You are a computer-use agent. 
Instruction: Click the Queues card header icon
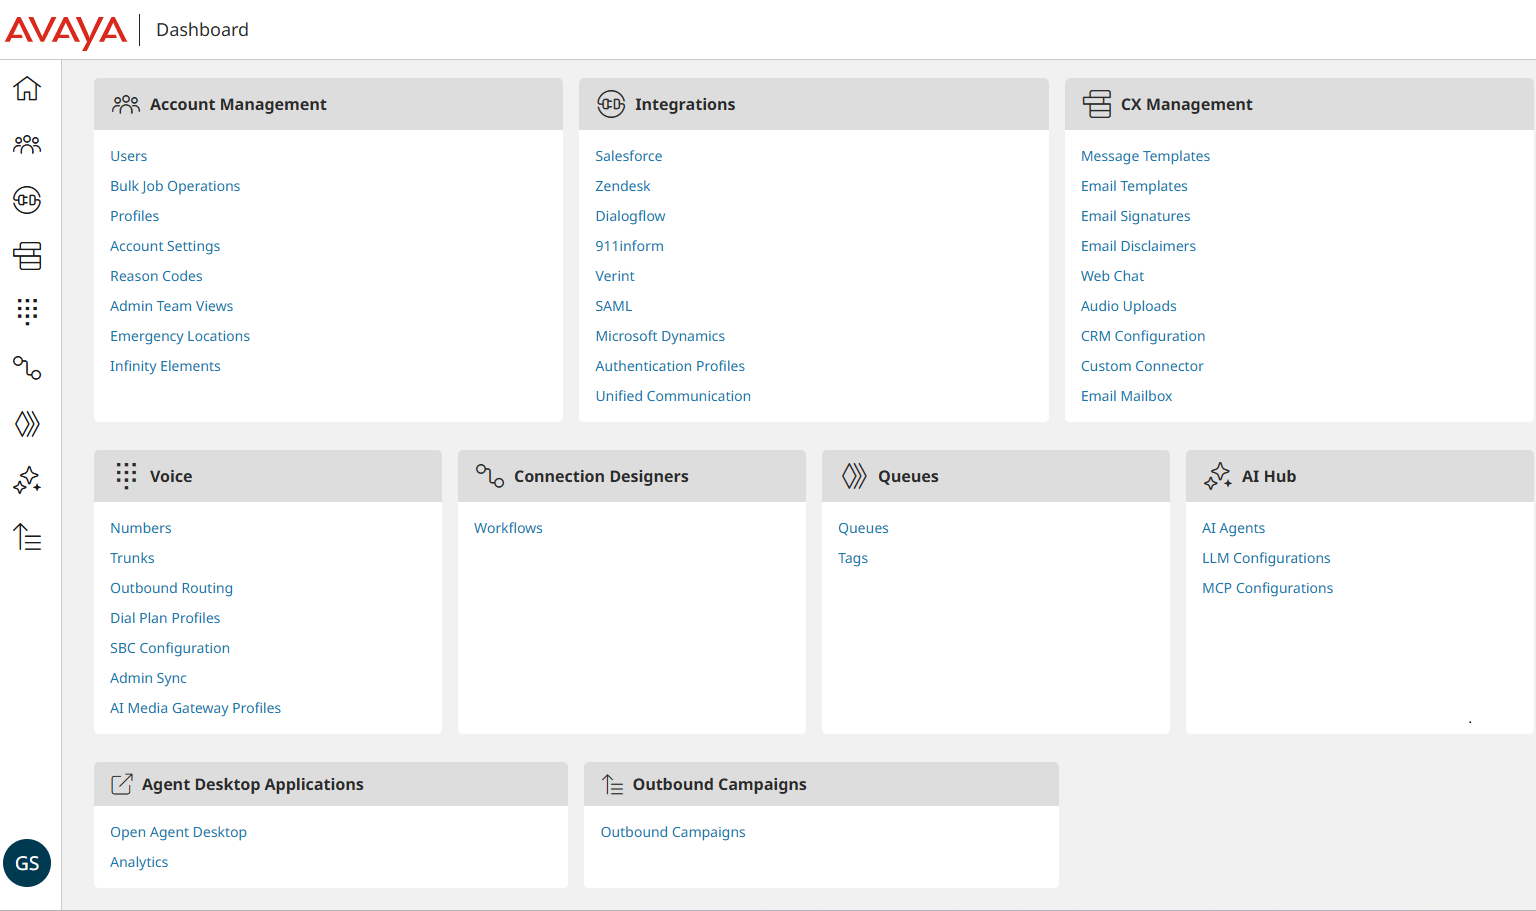pyautogui.click(x=854, y=476)
